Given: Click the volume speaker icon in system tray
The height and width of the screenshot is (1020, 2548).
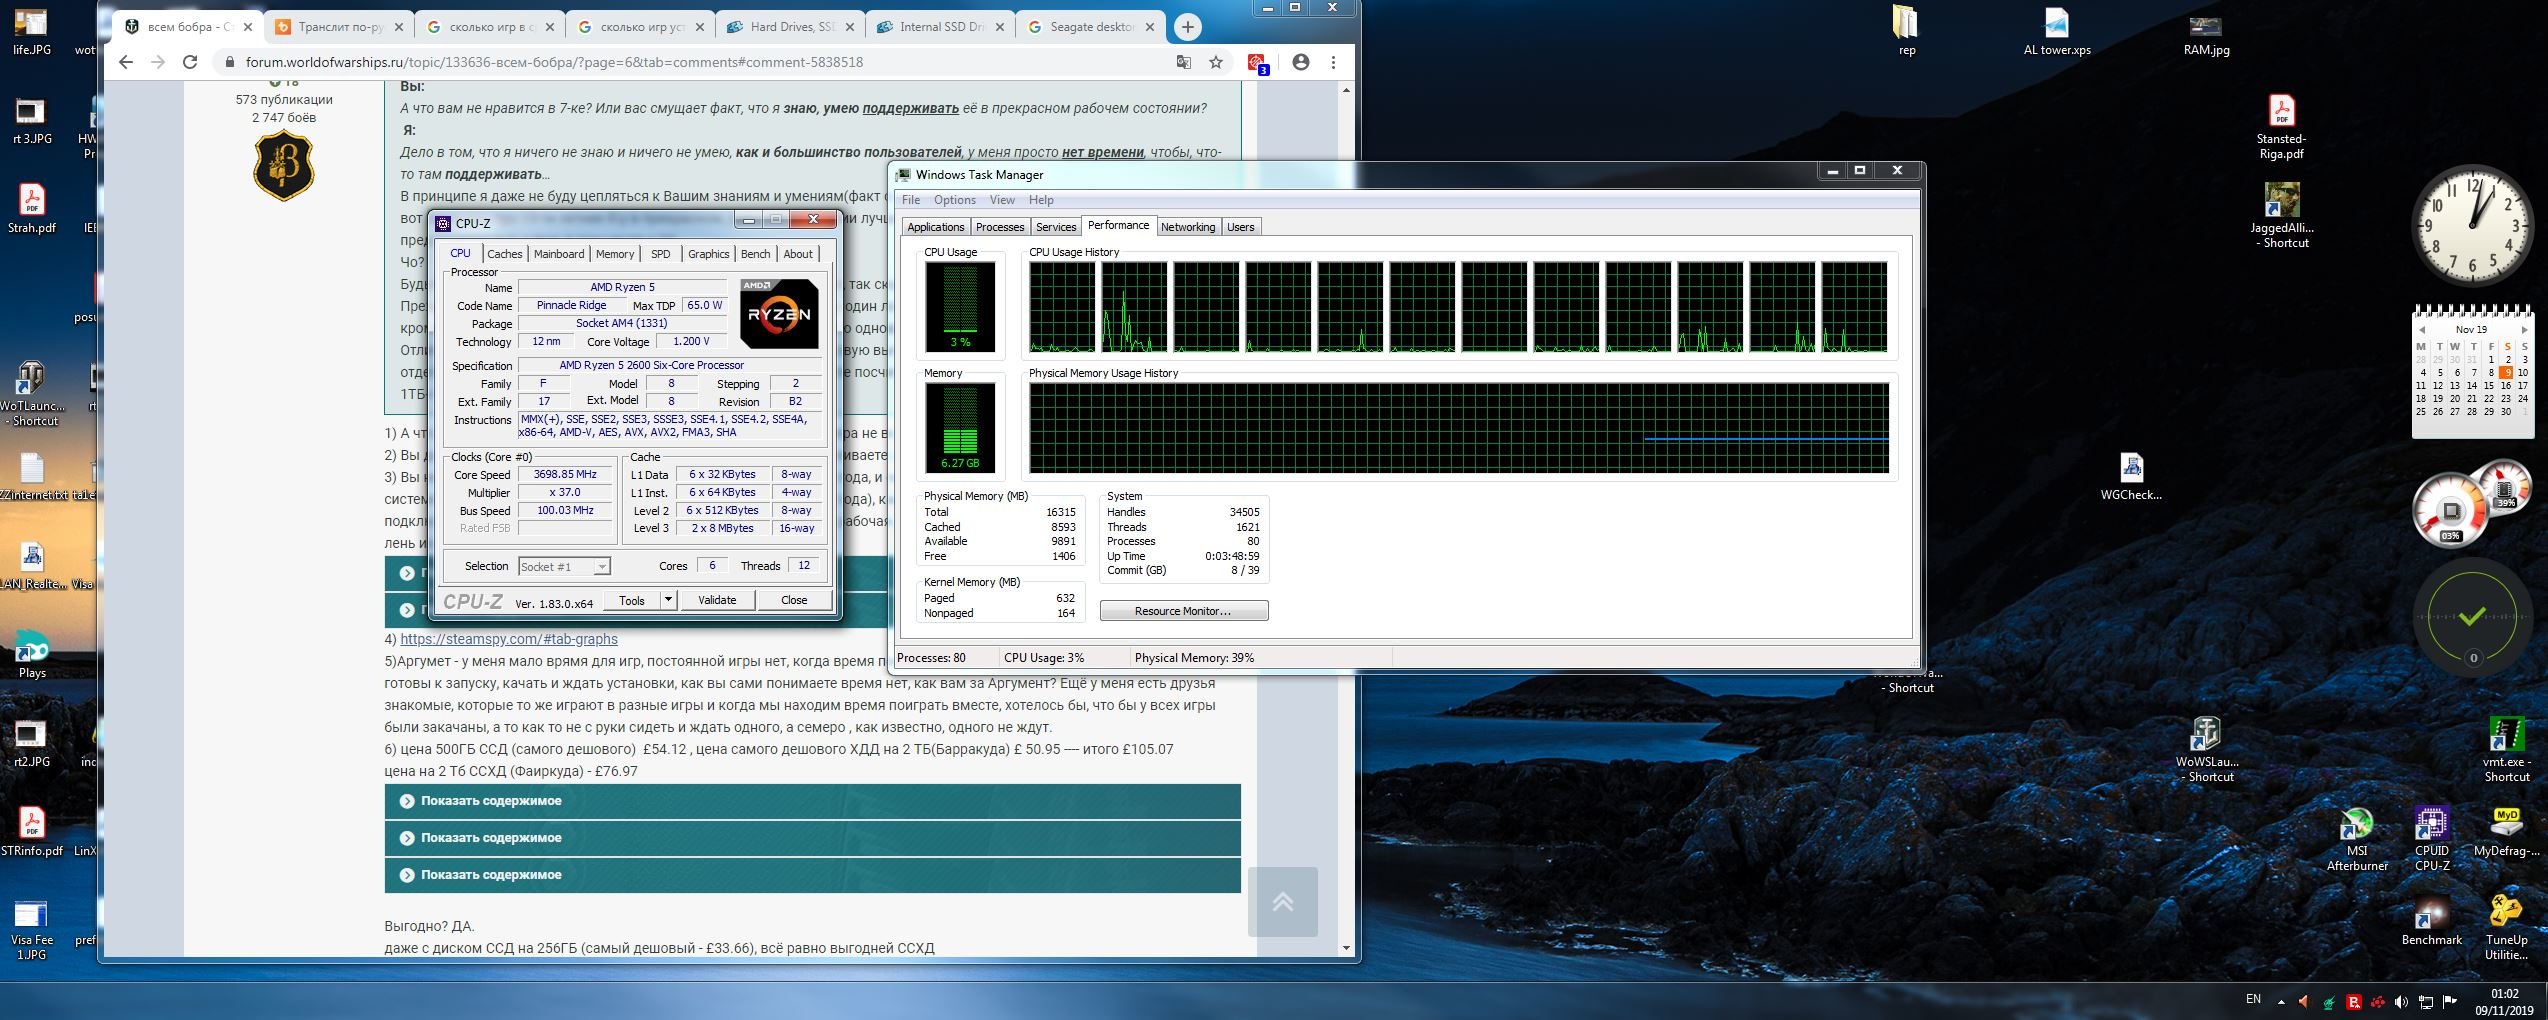Looking at the screenshot, I should [2401, 1002].
